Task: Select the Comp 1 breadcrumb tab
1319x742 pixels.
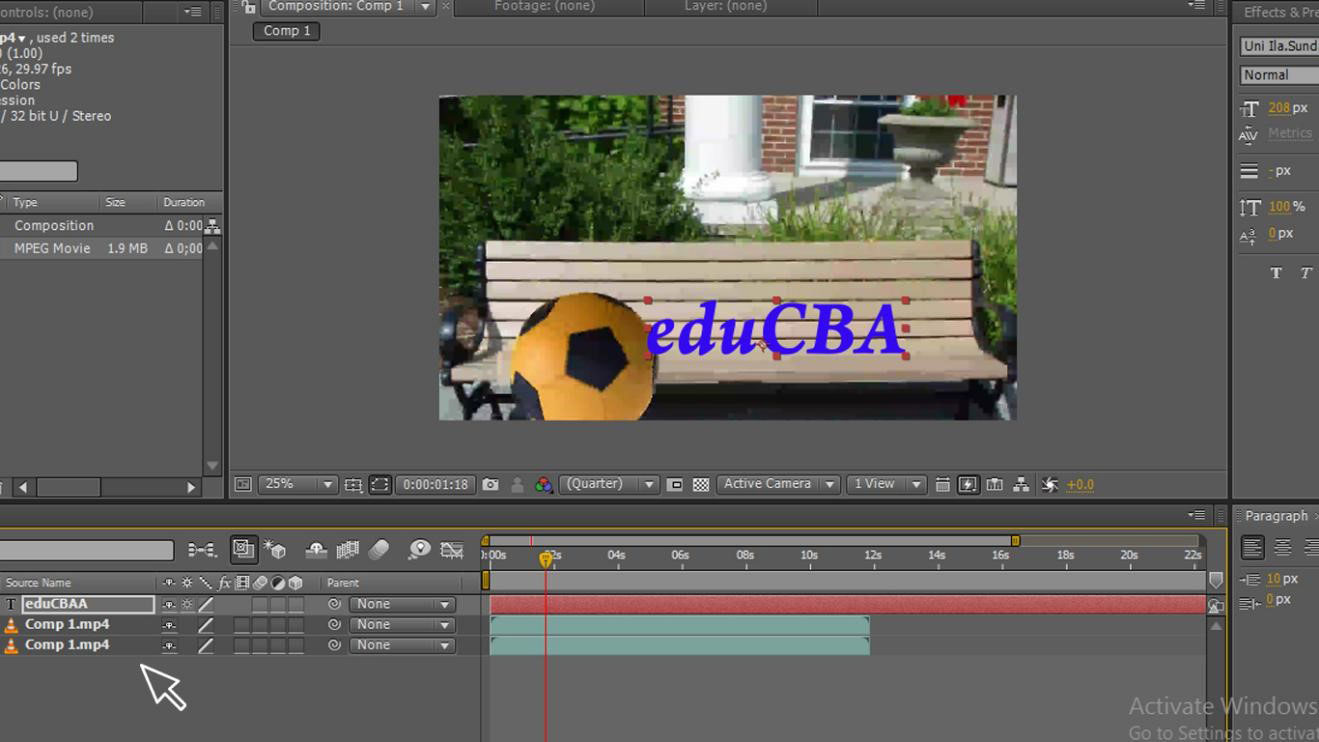Action: click(287, 31)
